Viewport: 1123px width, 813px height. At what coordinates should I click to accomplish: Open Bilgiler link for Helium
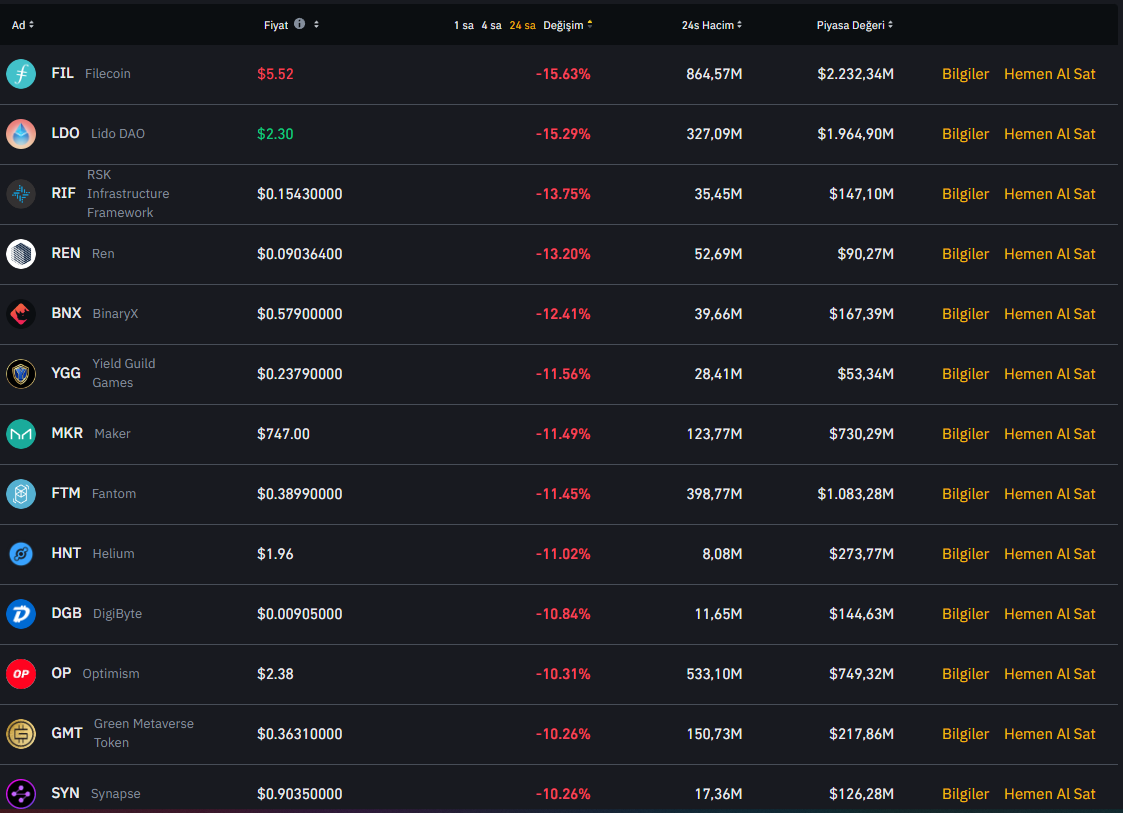click(965, 554)
